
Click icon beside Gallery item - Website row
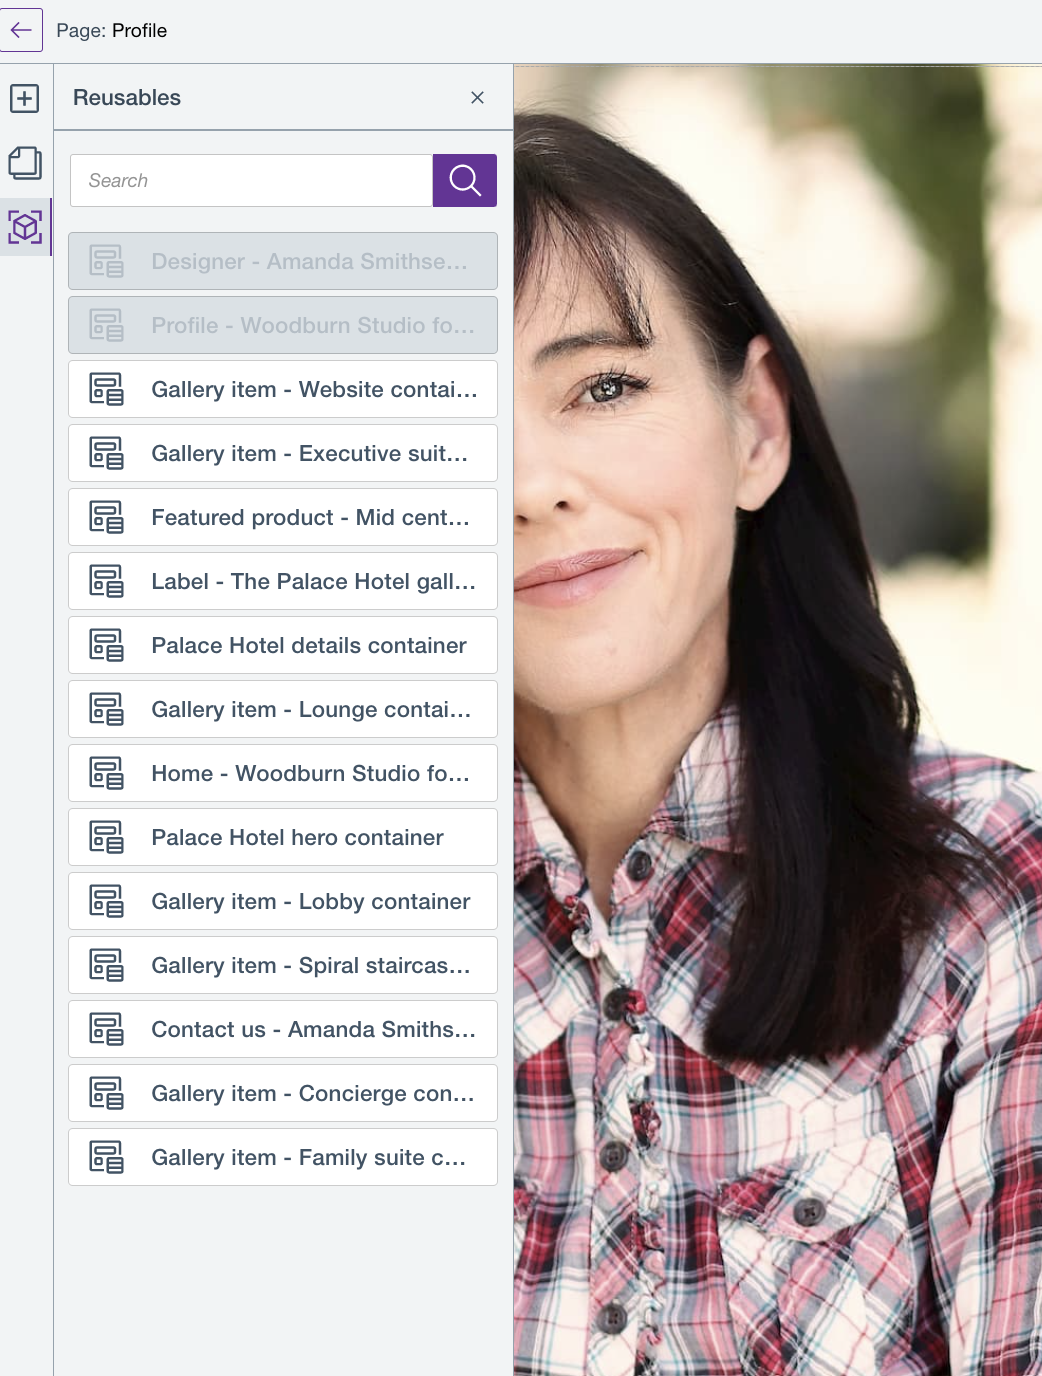coord(107,389)
